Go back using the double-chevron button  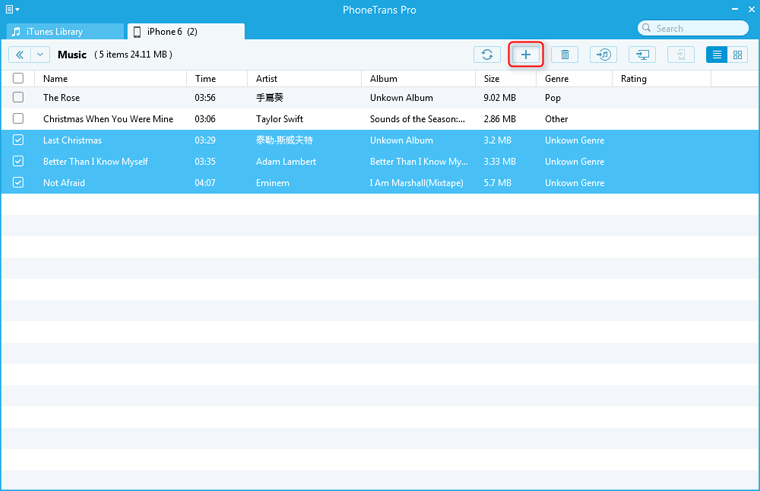[19, 55]
